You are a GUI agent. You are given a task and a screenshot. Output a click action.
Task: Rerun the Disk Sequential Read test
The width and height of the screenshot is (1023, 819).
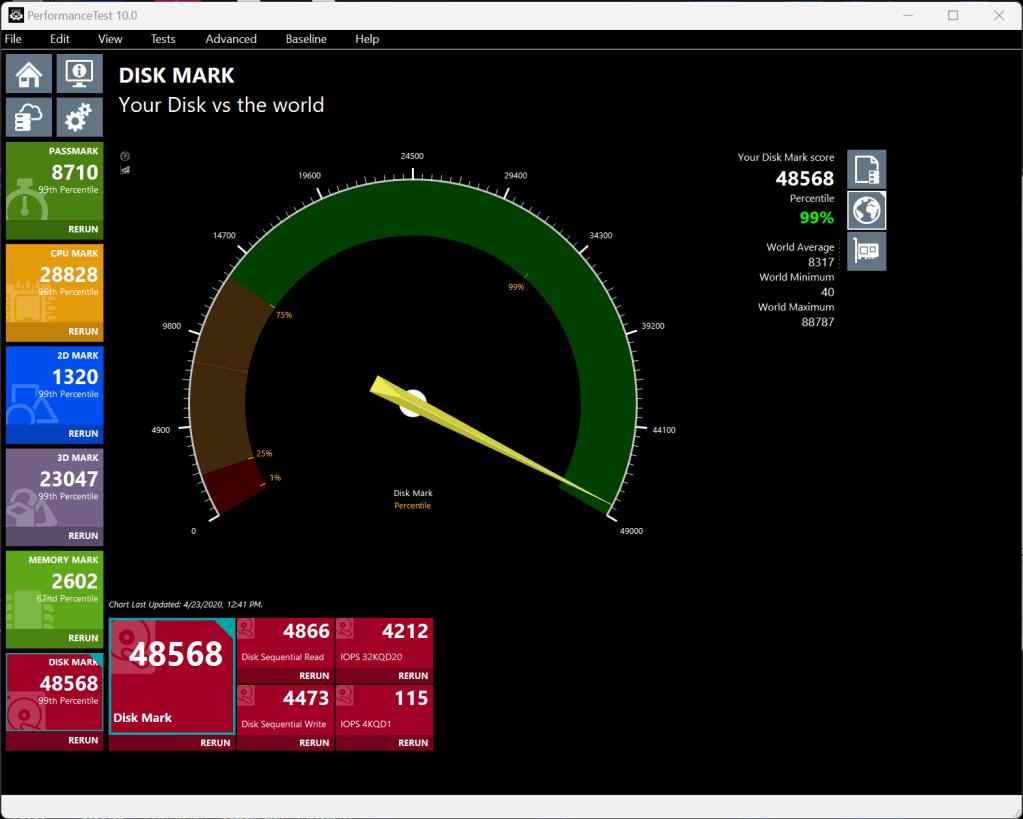pyautogui.click(x=314, y=676)
